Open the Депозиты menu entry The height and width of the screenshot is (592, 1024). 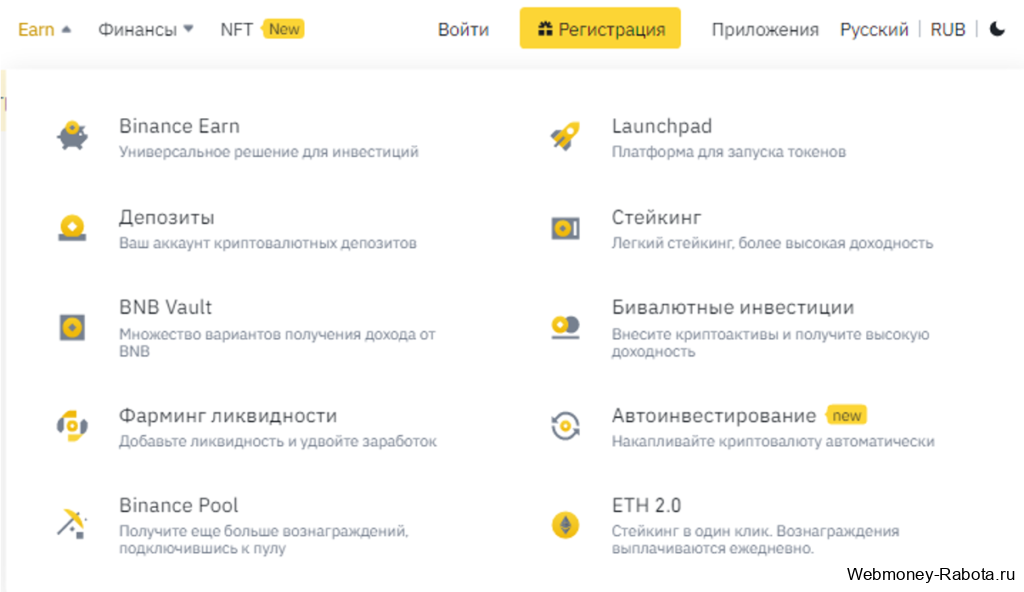(x=167, y=218)
